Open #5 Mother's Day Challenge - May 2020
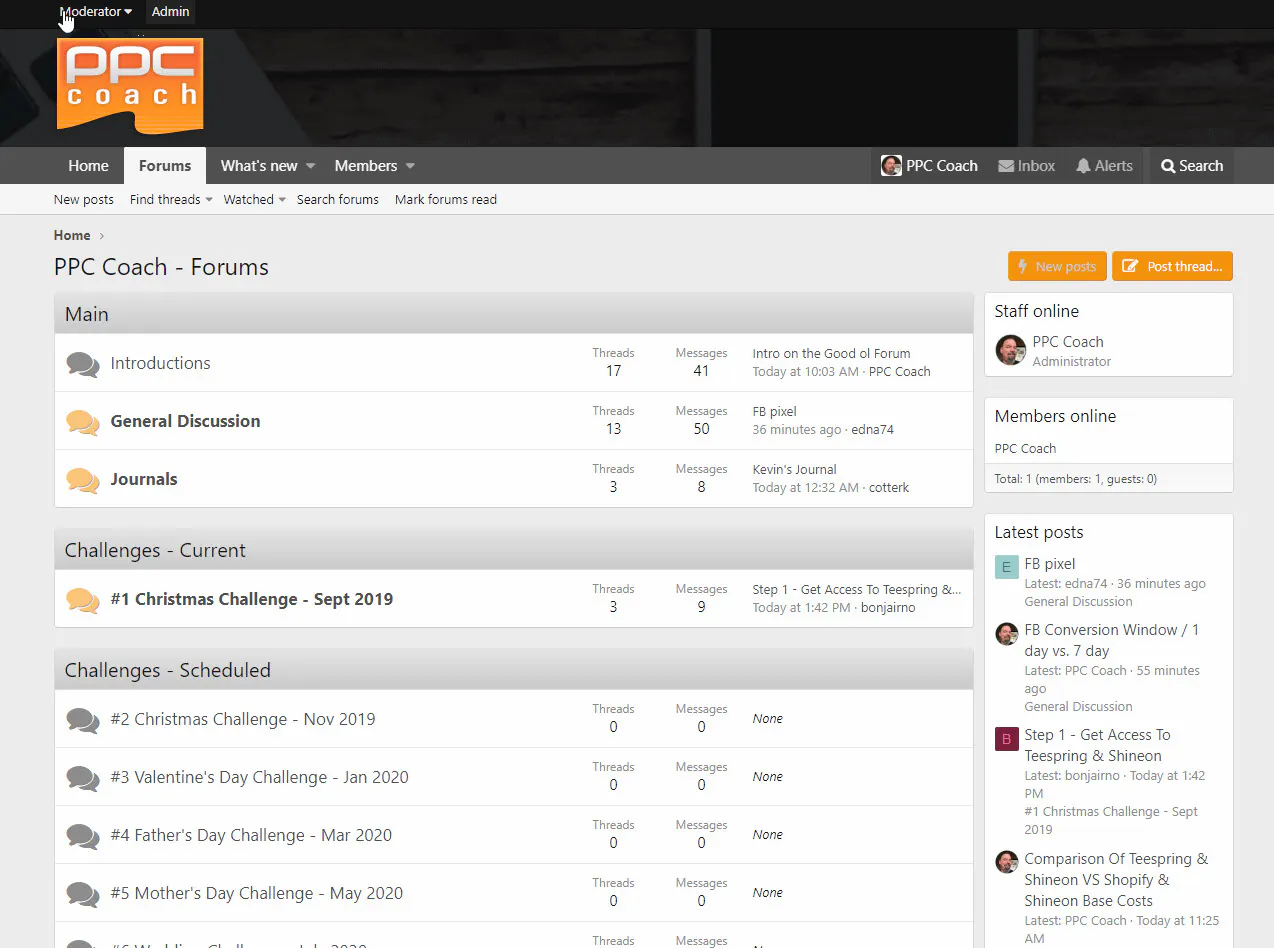This screenshot has height=948, width=1274. (x=257, y=893)
